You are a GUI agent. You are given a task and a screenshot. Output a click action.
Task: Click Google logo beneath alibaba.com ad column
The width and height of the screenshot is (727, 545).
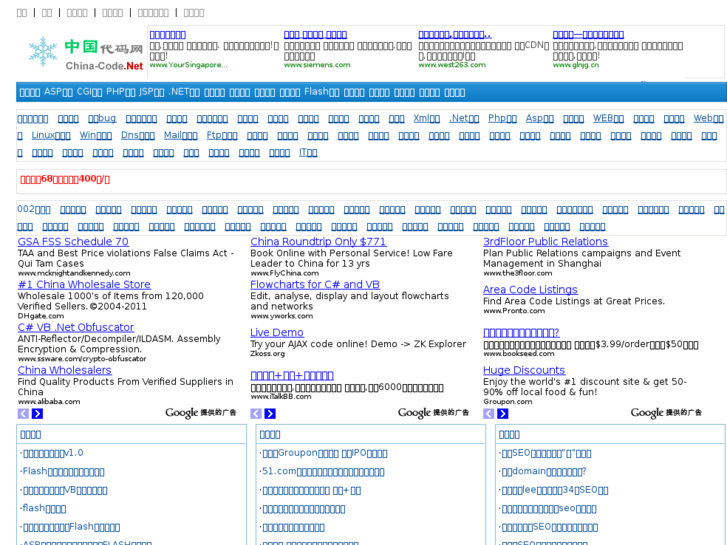tap(182, 413)
